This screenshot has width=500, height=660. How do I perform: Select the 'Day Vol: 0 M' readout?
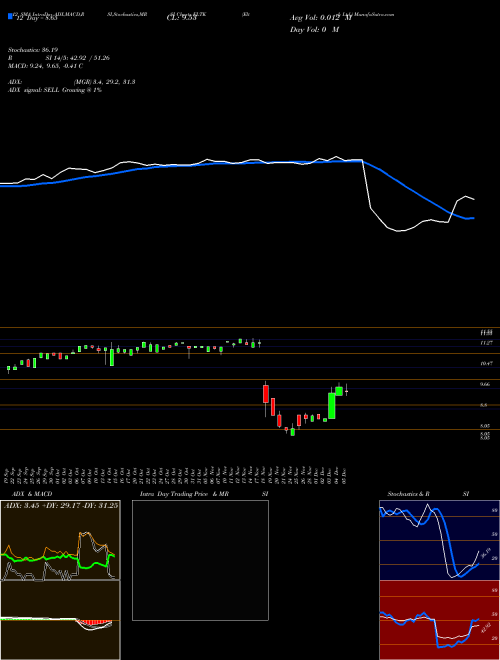pos(314,30)
